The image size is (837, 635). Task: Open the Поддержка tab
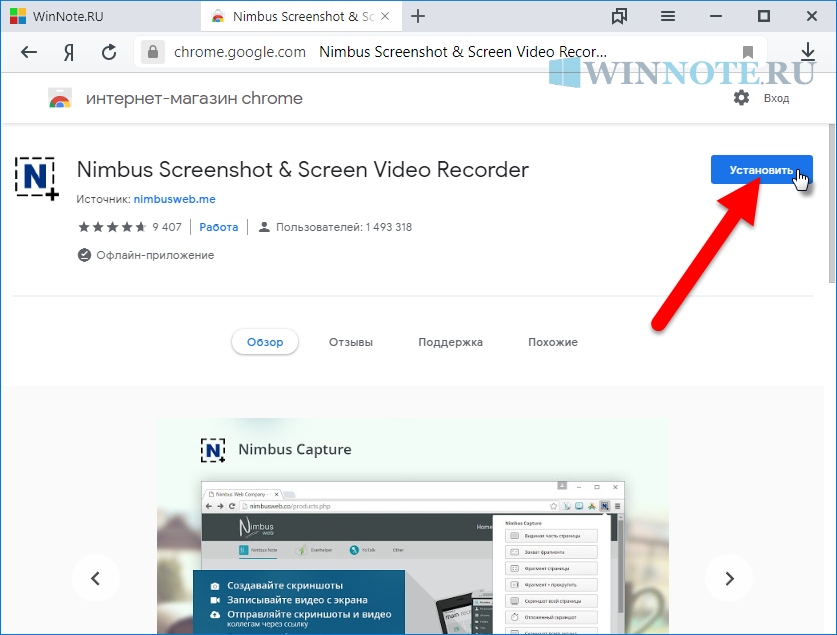[451, 342]
